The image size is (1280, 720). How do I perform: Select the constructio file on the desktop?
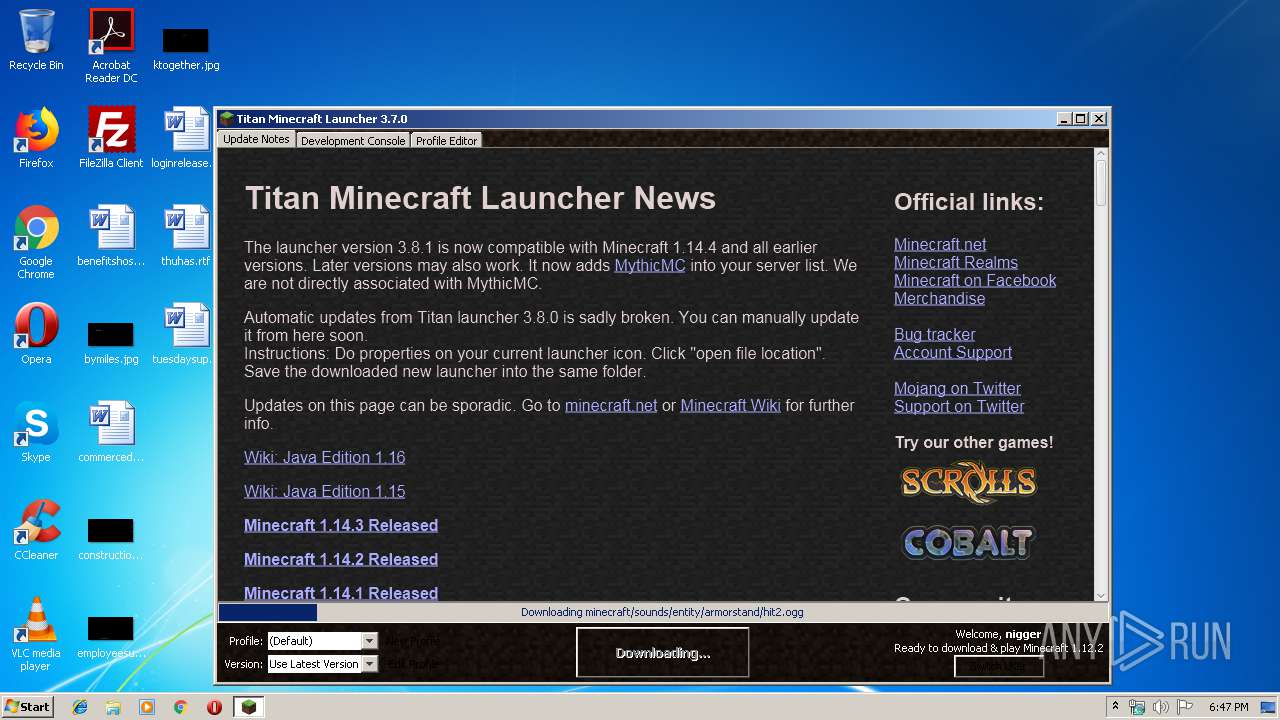(111, 537)
